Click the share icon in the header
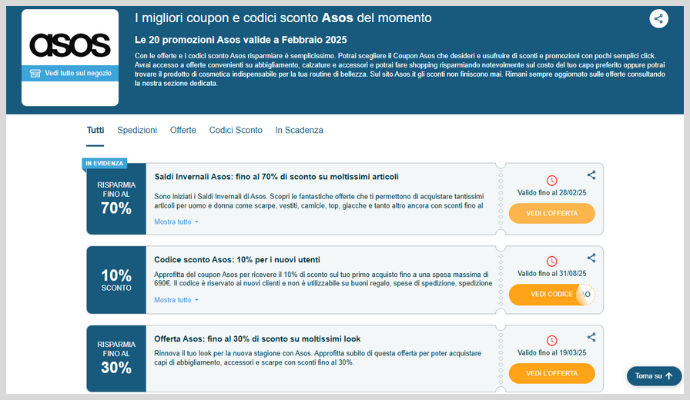The width and height of the screenshot is (690, 400). 658,18
